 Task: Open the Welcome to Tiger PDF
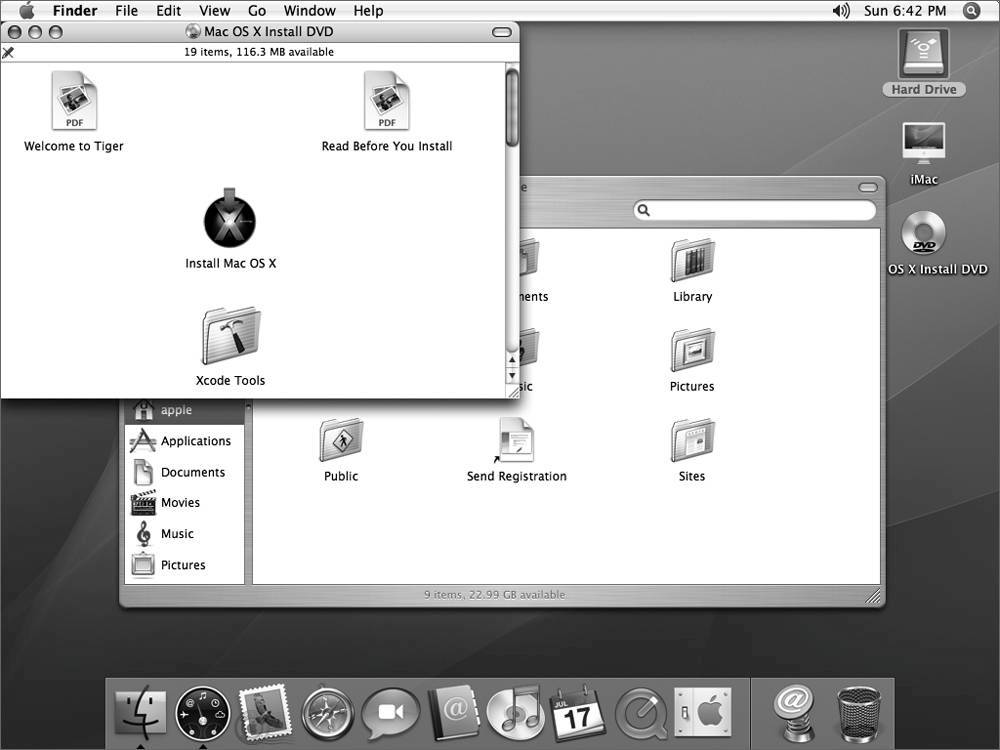pyautogui.click(x=74, y=100)
